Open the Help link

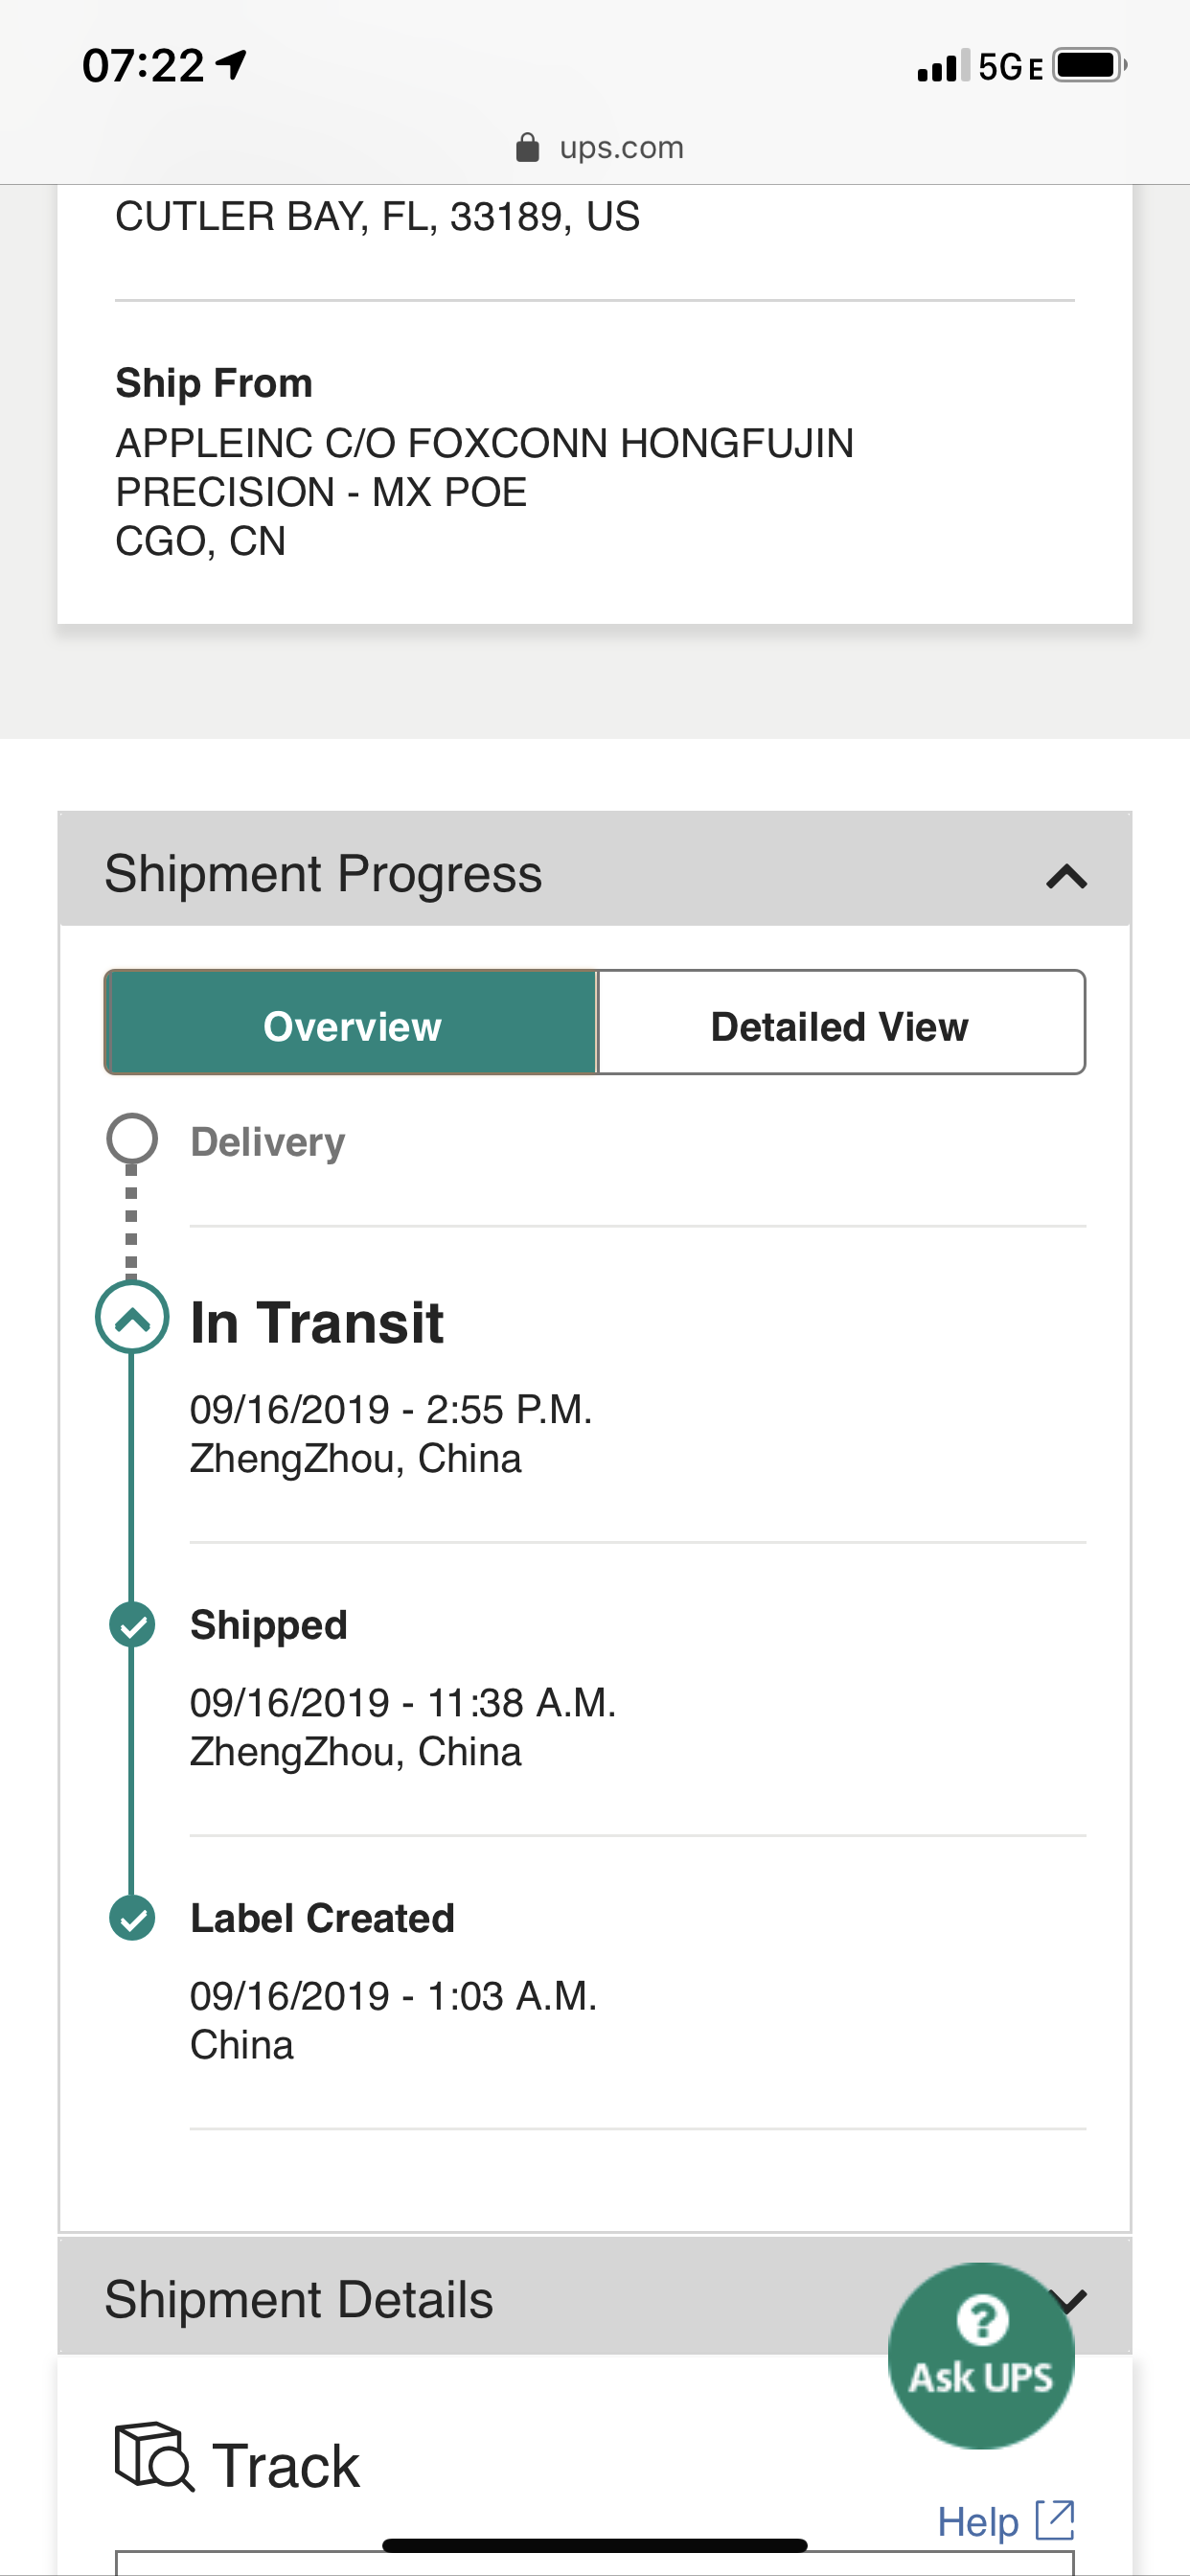tap(978, 2521)
